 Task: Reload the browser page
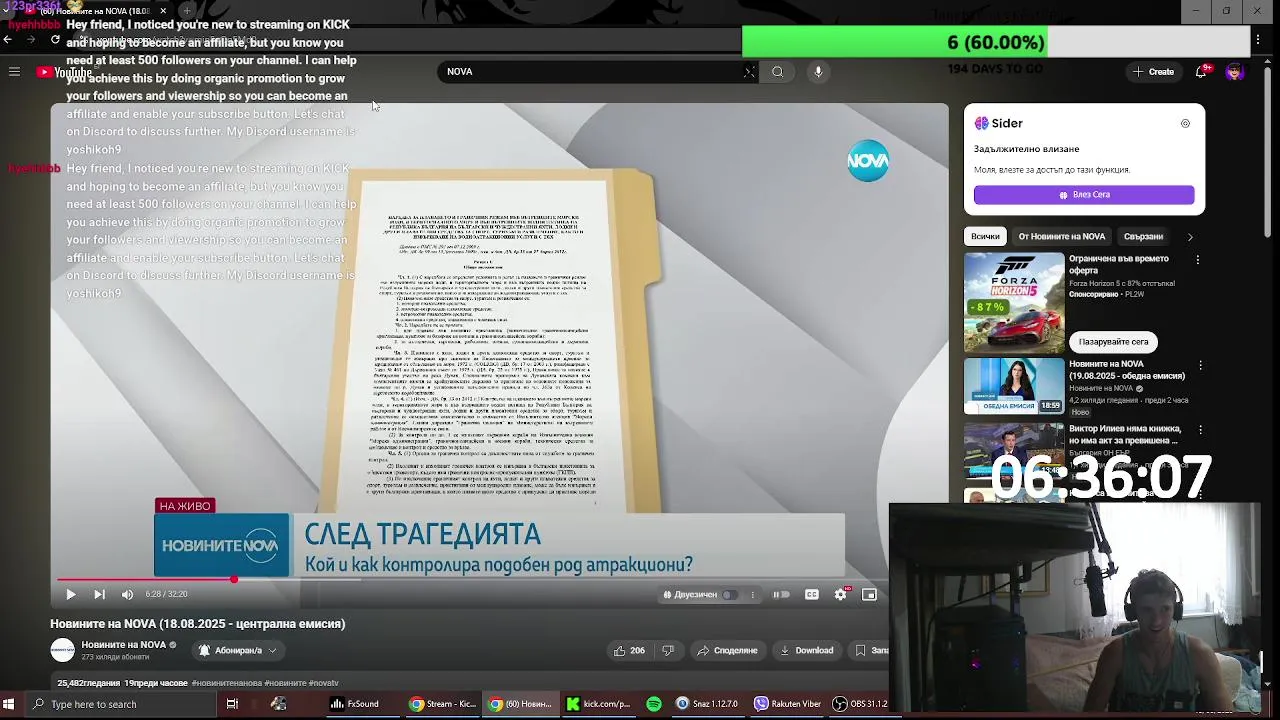(x=55, y=40)
